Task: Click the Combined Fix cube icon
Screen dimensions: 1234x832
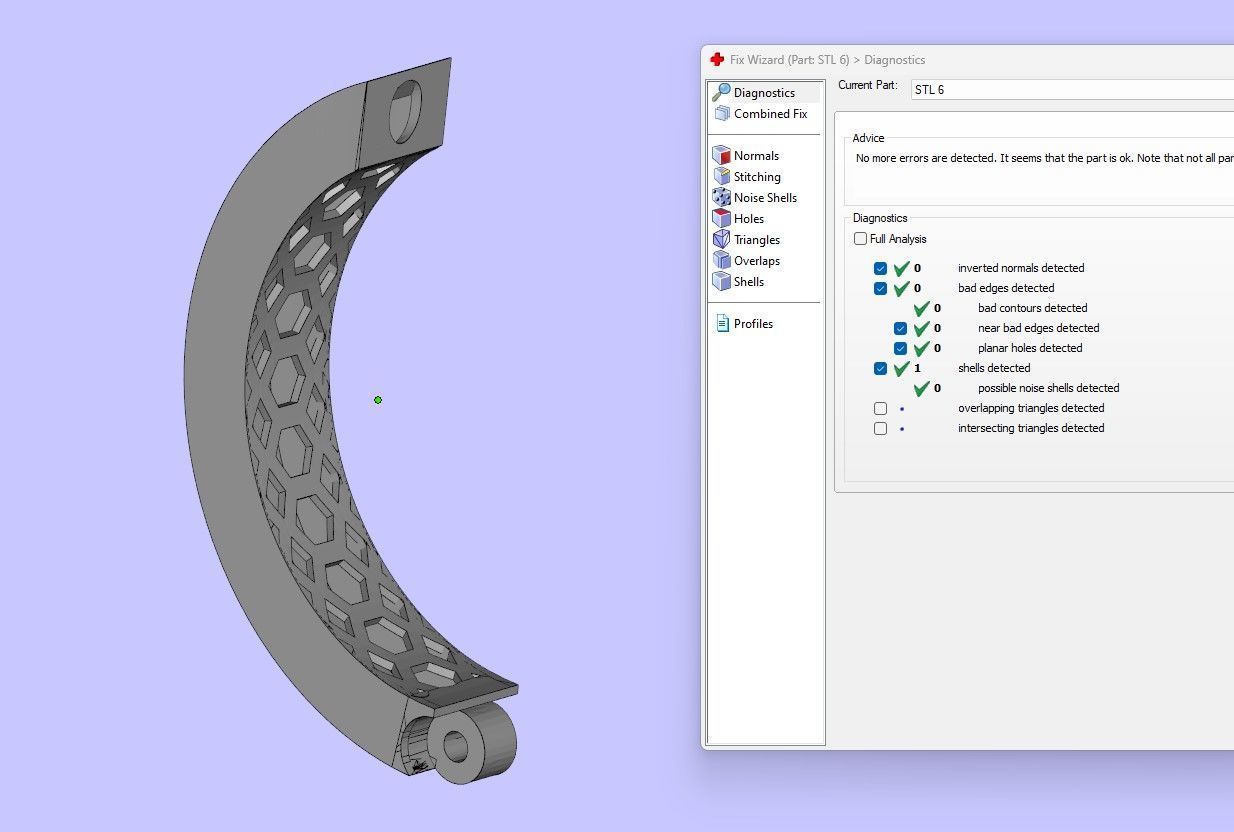Action: 721,114
